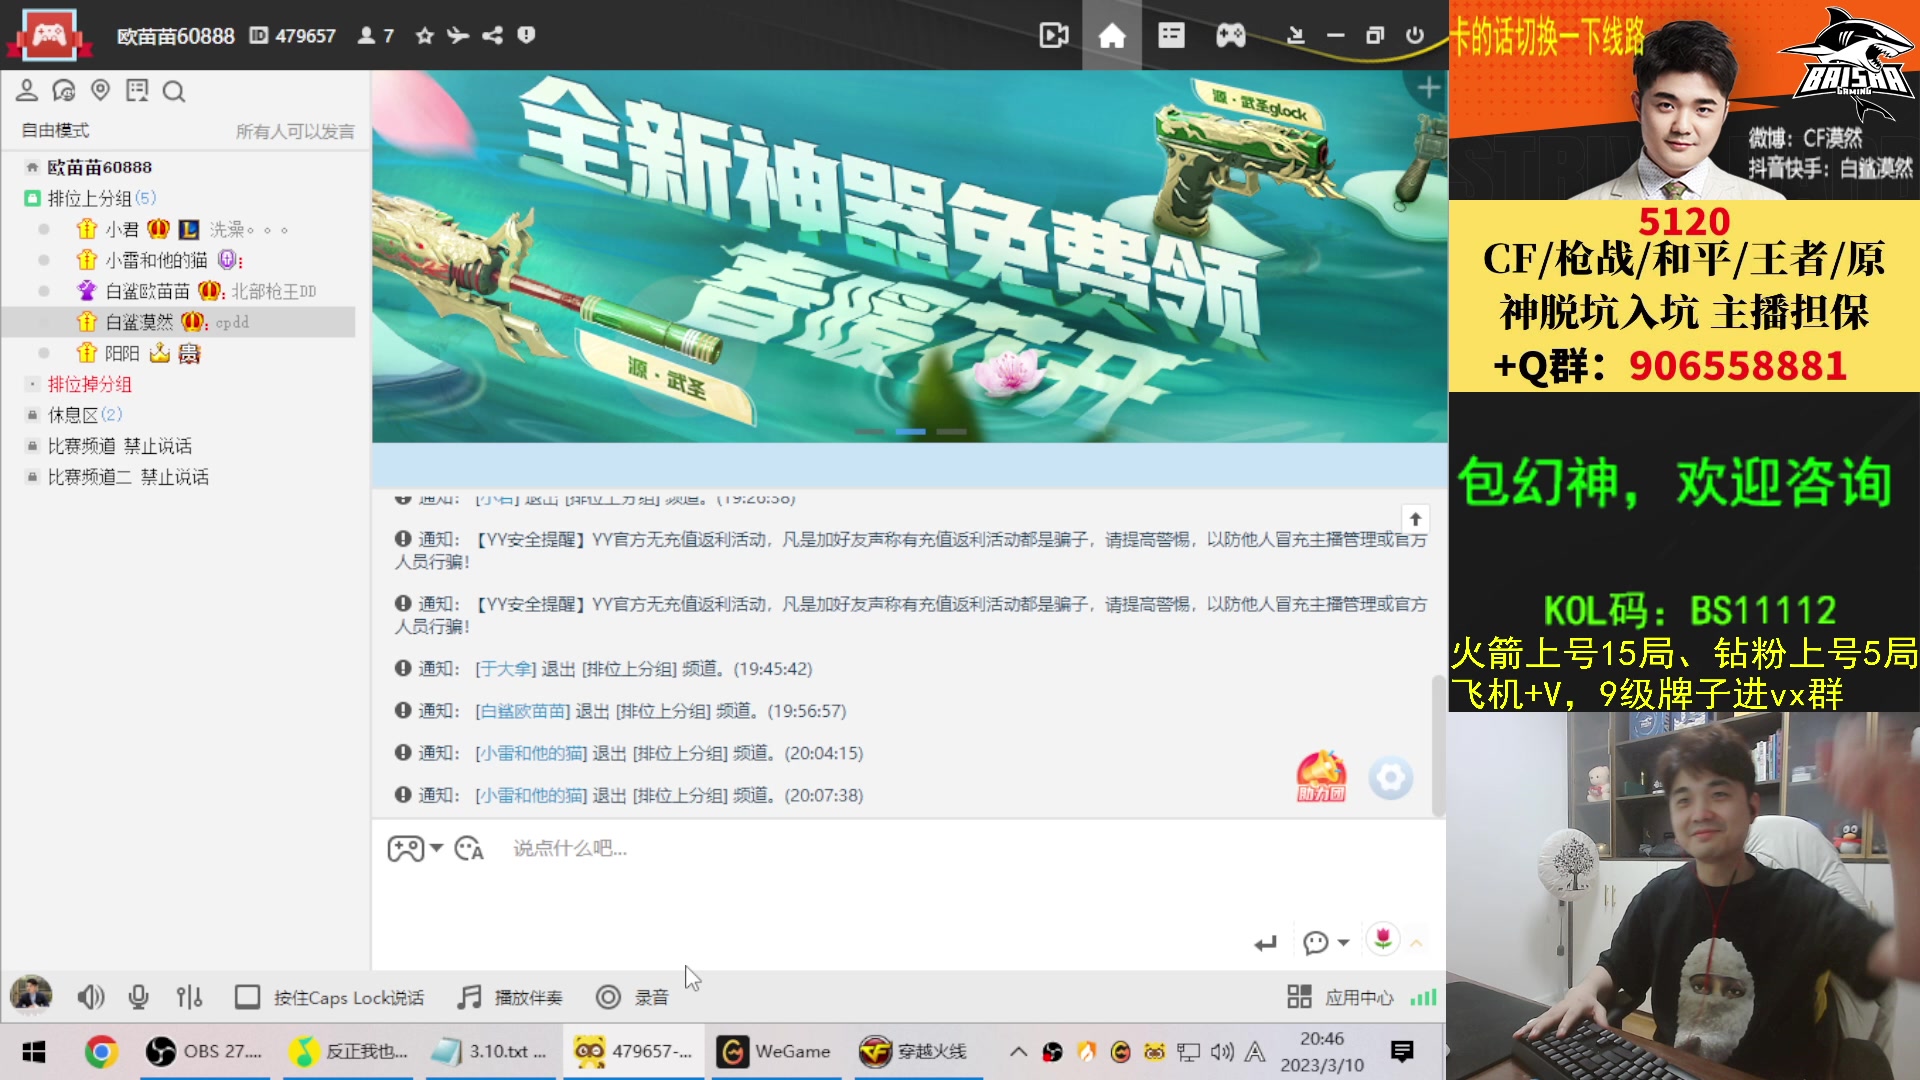Select user 阳阳 in channel list

click(x=122, y=353)
